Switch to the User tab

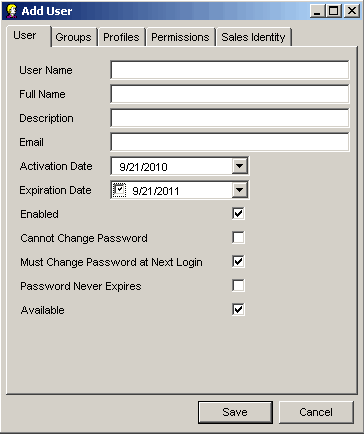[x=29, y=36]
